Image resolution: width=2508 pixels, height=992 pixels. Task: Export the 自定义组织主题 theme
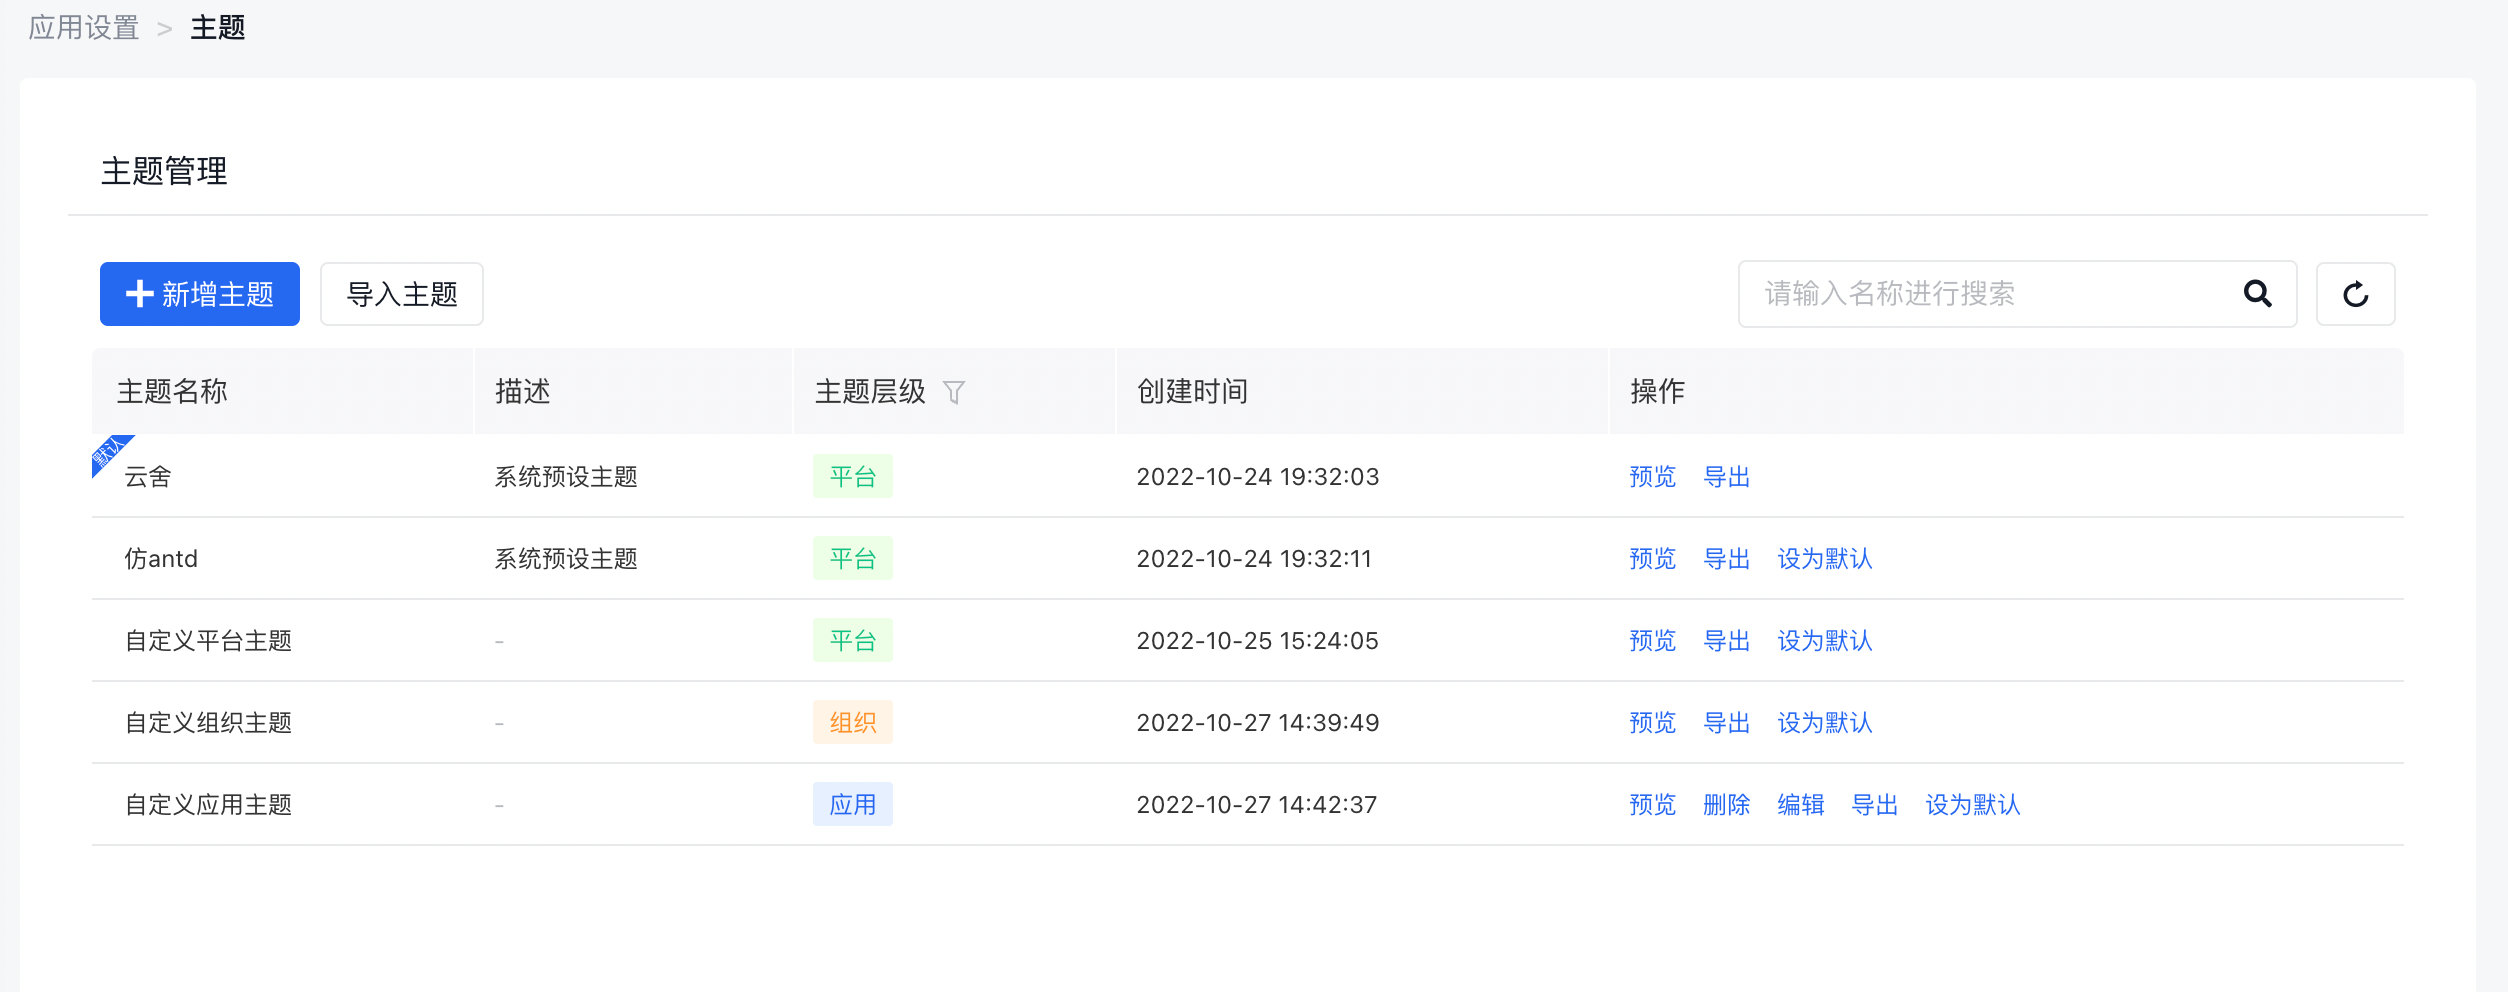1726,723
